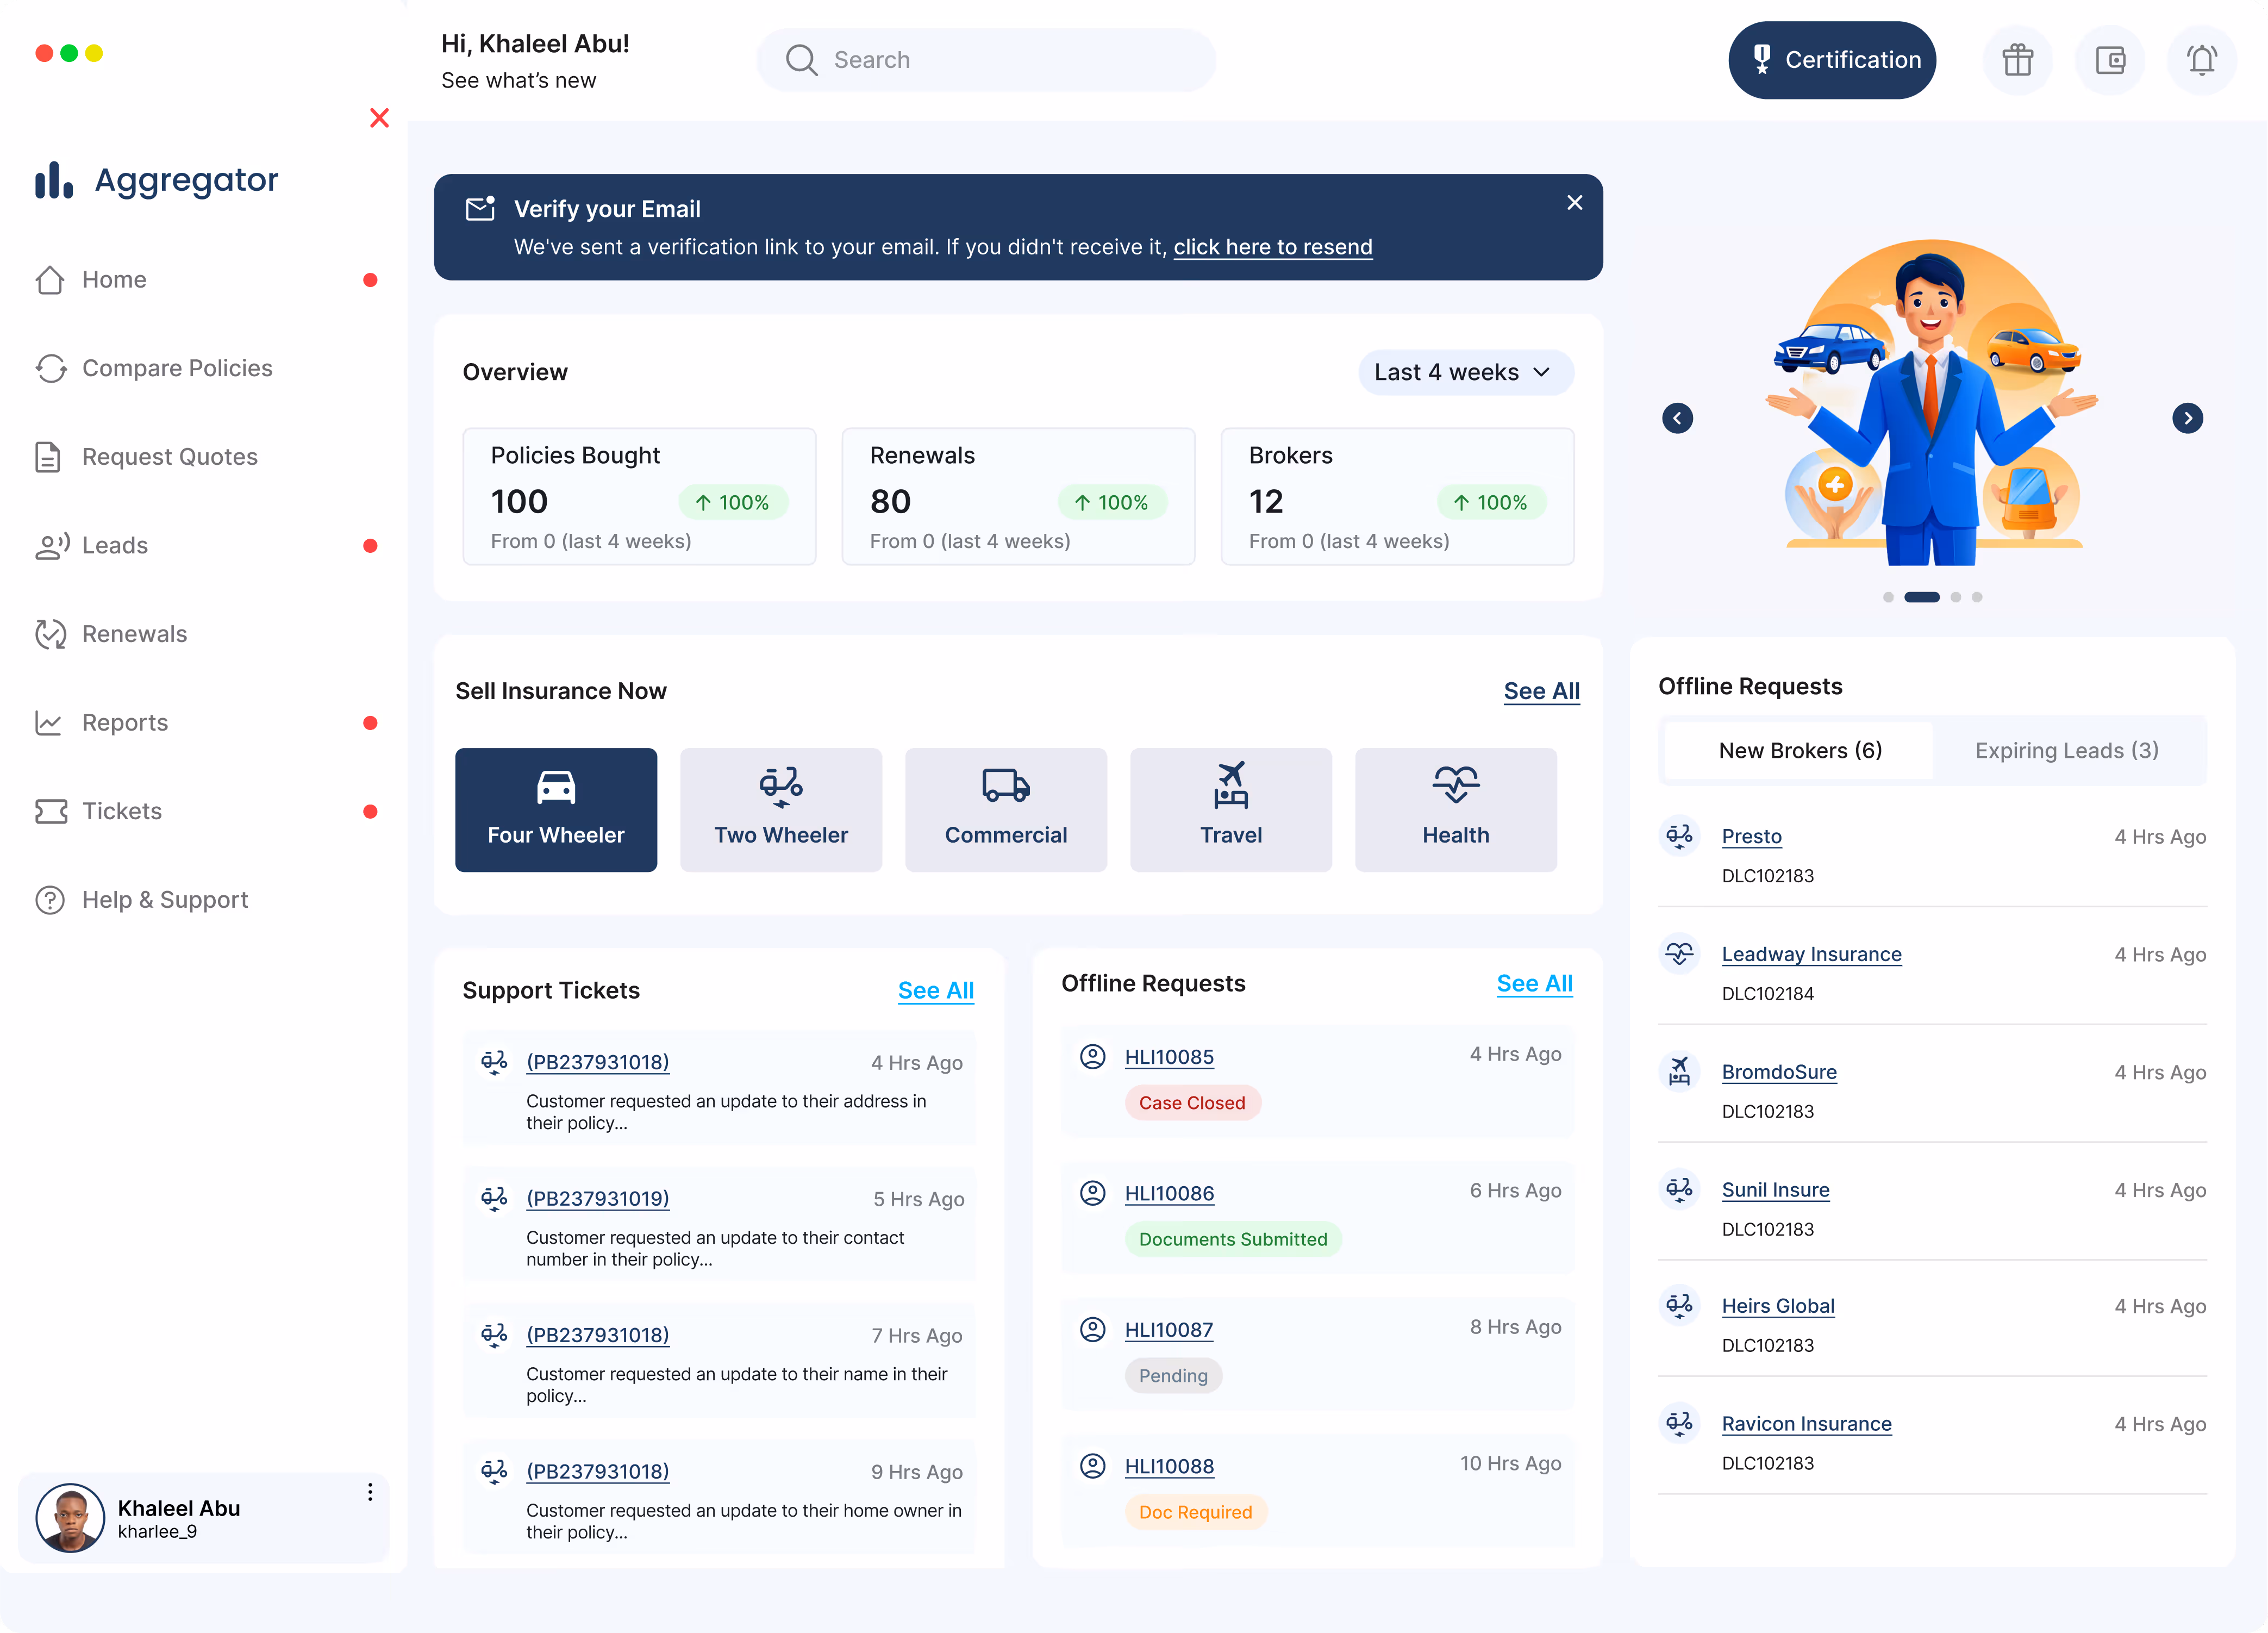The image size is (2268, 1633).
Task: Click Khaleel Abu's profile avatar
Action: [x=70, y=1518]
